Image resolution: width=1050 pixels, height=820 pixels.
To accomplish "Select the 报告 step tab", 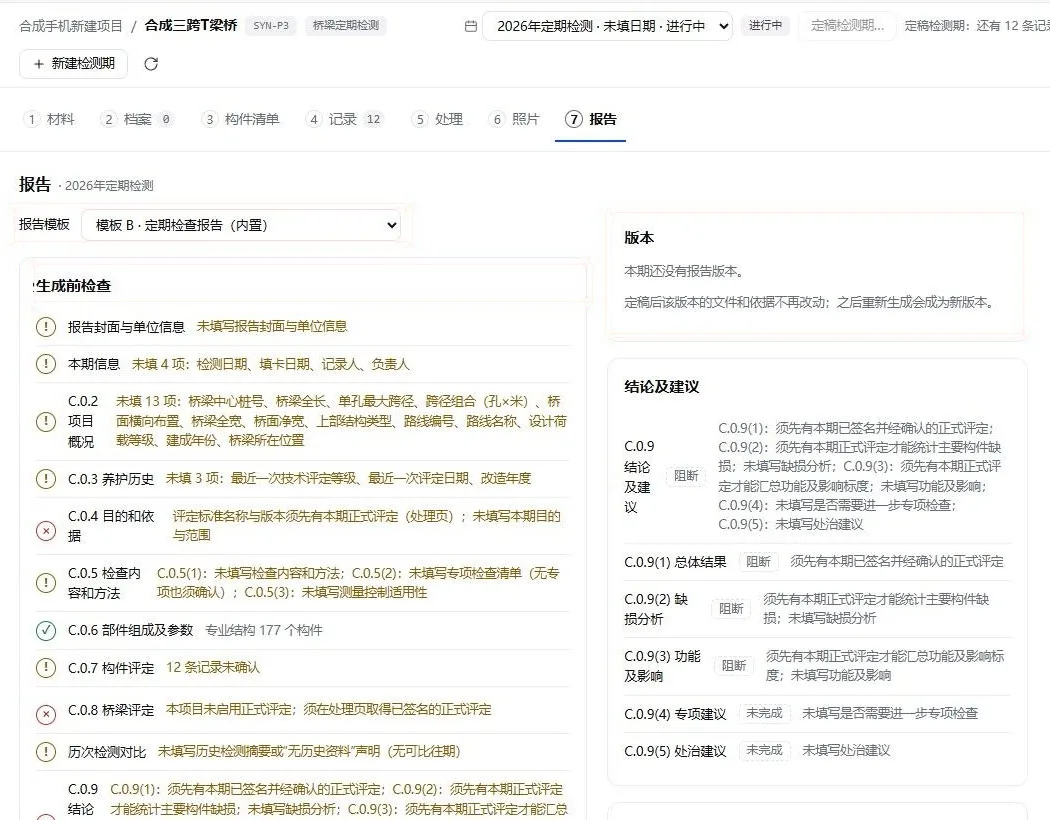I will coord(591,119).
